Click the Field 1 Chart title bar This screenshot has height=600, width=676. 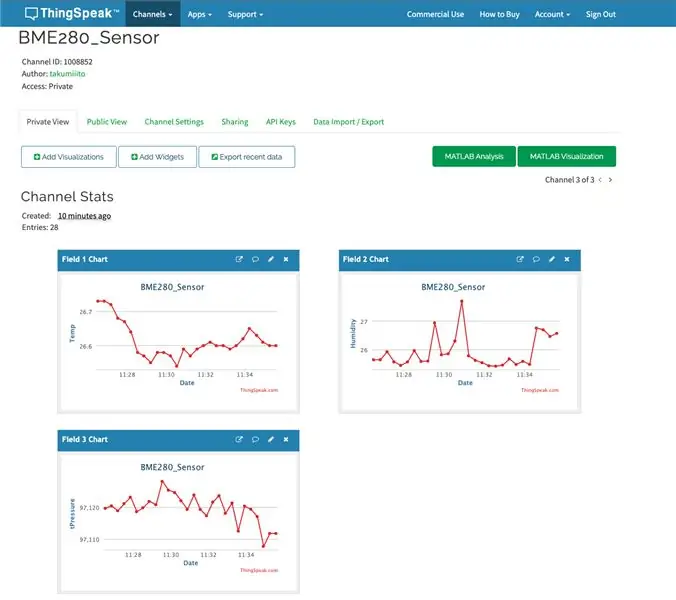coord(178,260)
